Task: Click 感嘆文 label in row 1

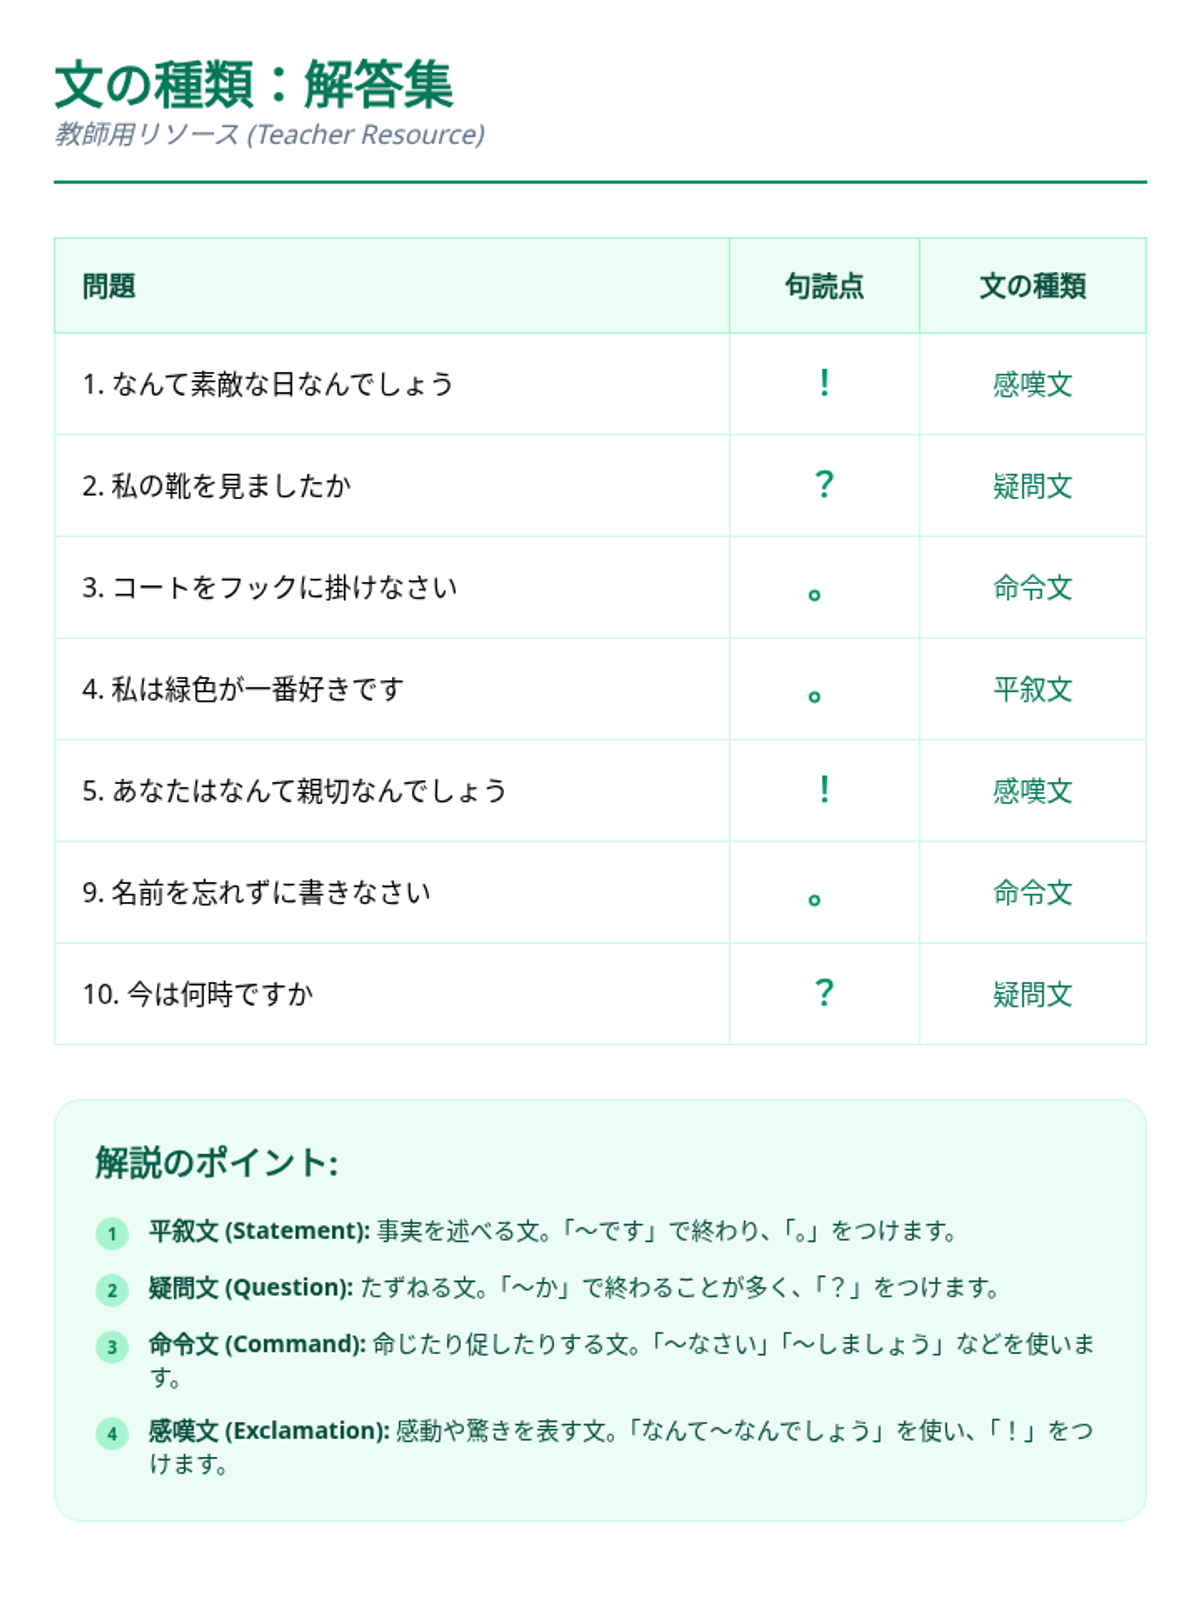Action: (1032, 384)
